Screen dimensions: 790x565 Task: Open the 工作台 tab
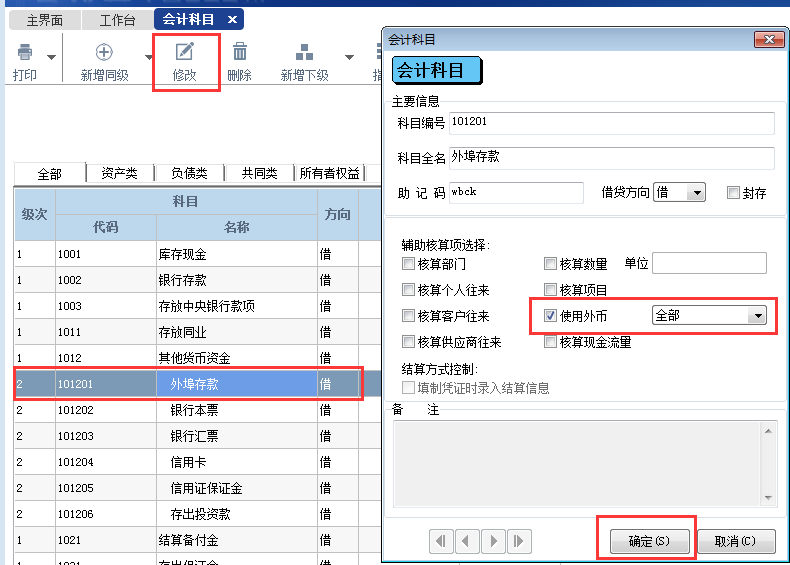click(x=117, y=19)
